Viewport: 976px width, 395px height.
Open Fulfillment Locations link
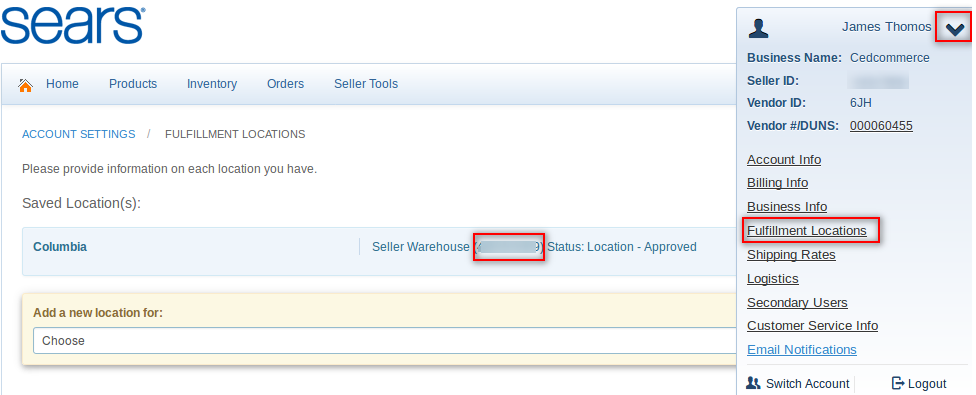pos(807,230)
